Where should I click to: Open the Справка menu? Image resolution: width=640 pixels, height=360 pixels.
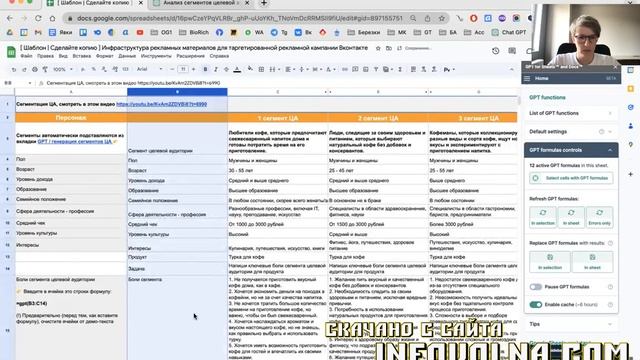(x=219, y=56)
